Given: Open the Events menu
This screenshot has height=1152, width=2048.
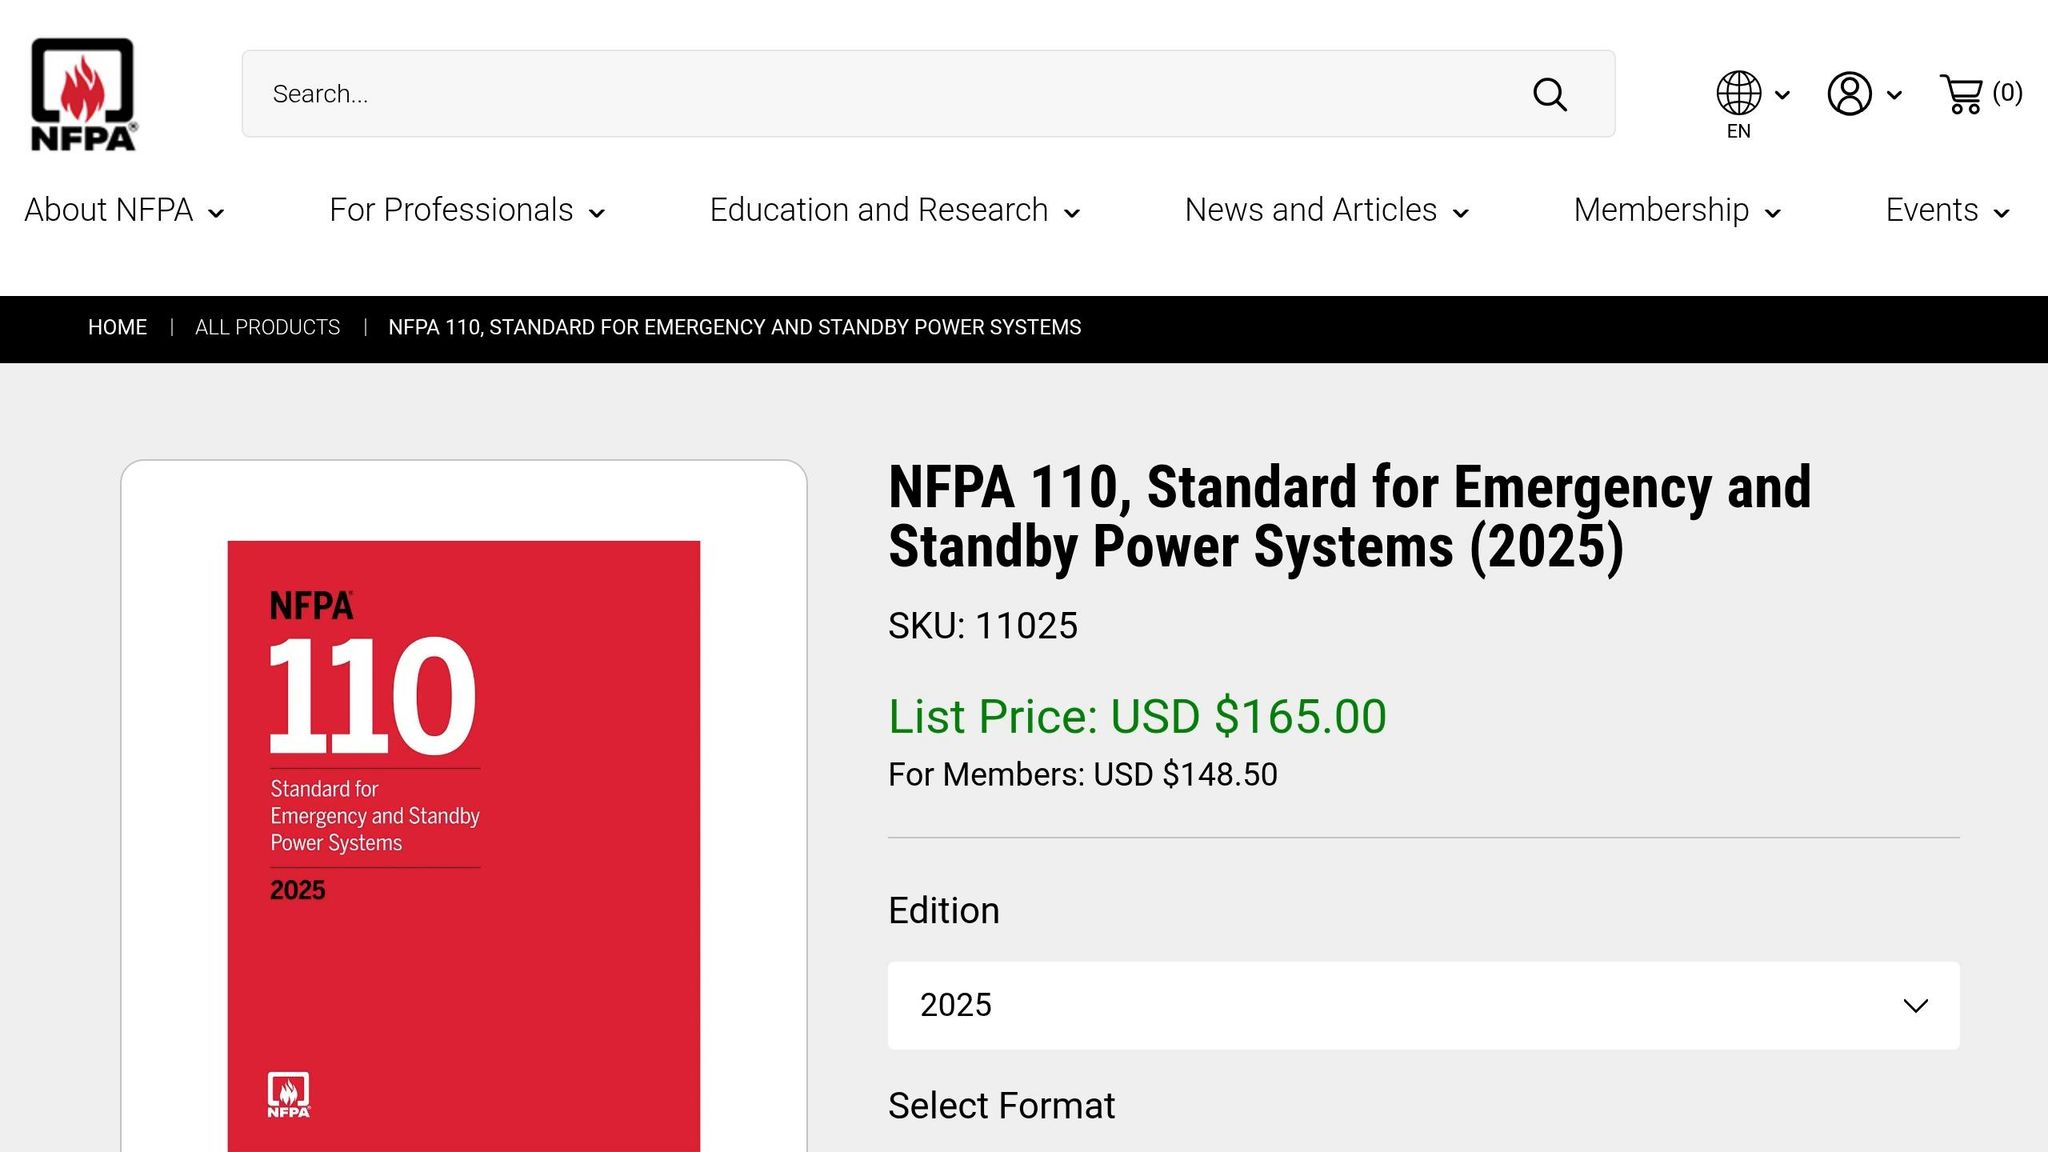Looking at the screenshot, I should tap(1947, 211).
